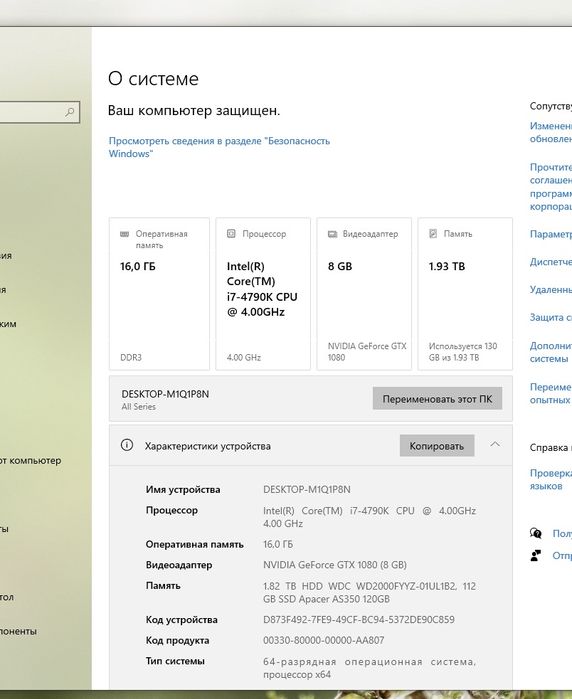Click the search magnifier icon in the sidebar
This screenshot has height=699, width=572.
[x=70, y=112]
